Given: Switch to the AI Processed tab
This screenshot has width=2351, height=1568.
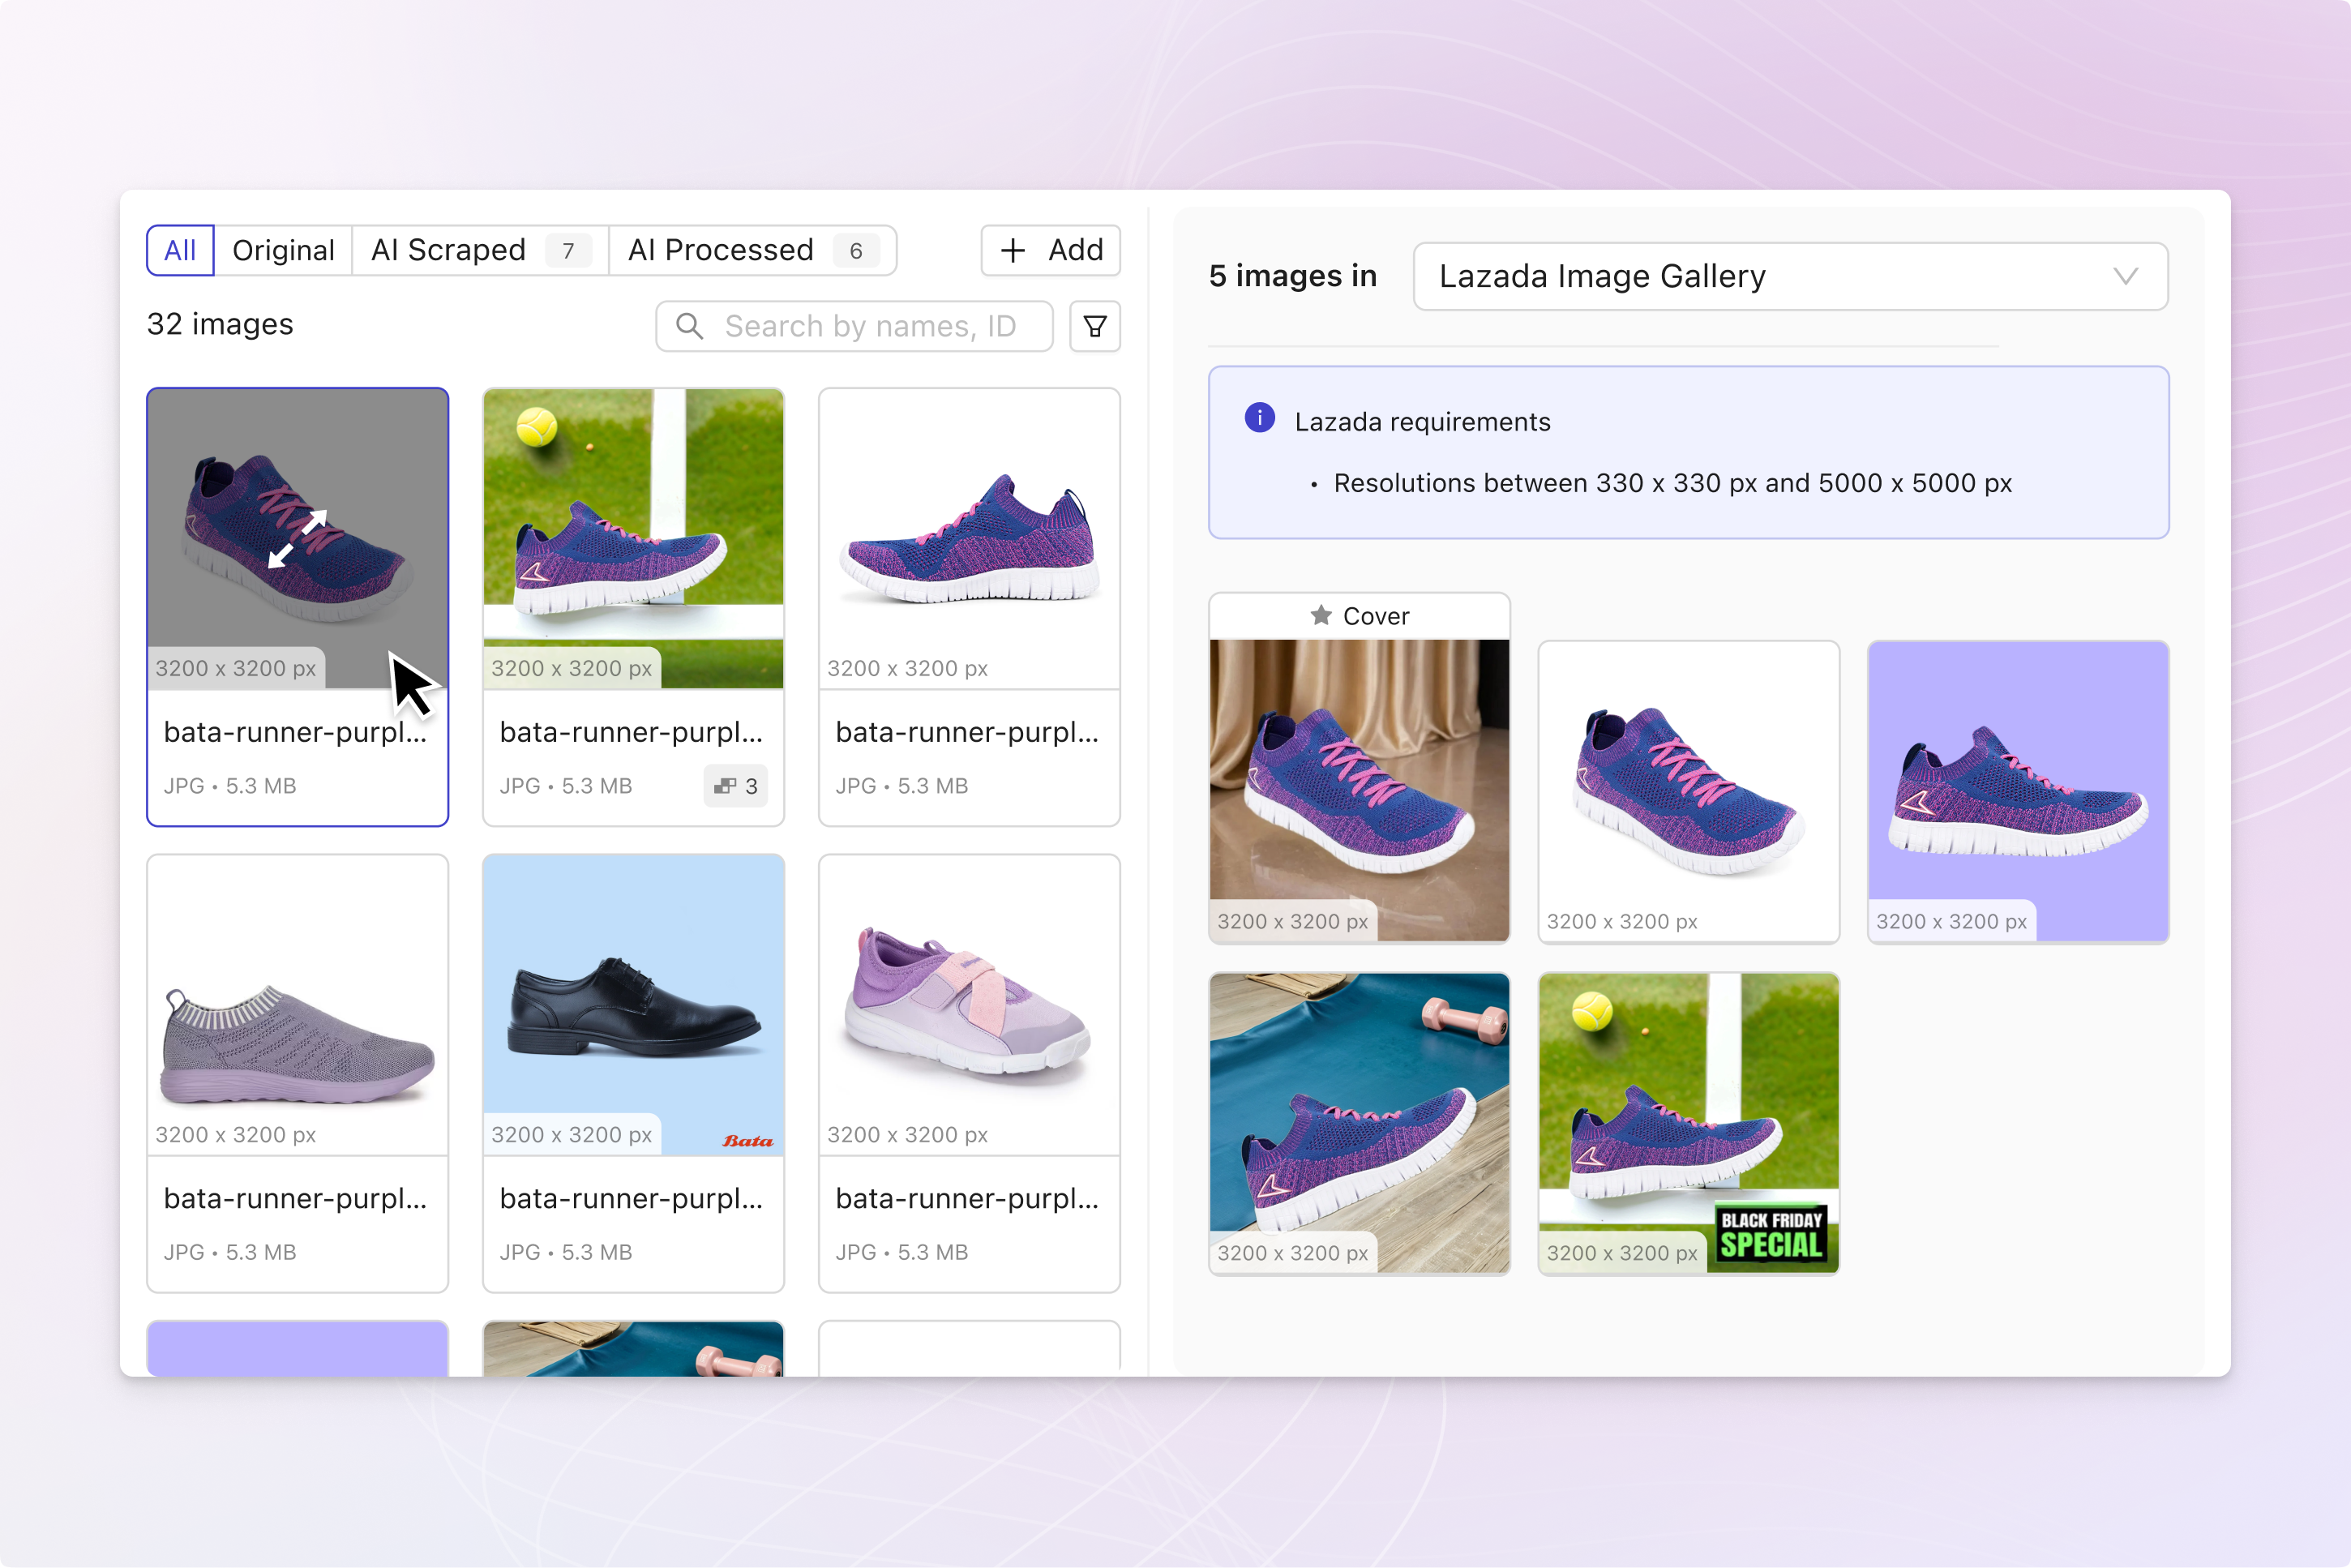Looking at the screenshot, I should 753,250.
